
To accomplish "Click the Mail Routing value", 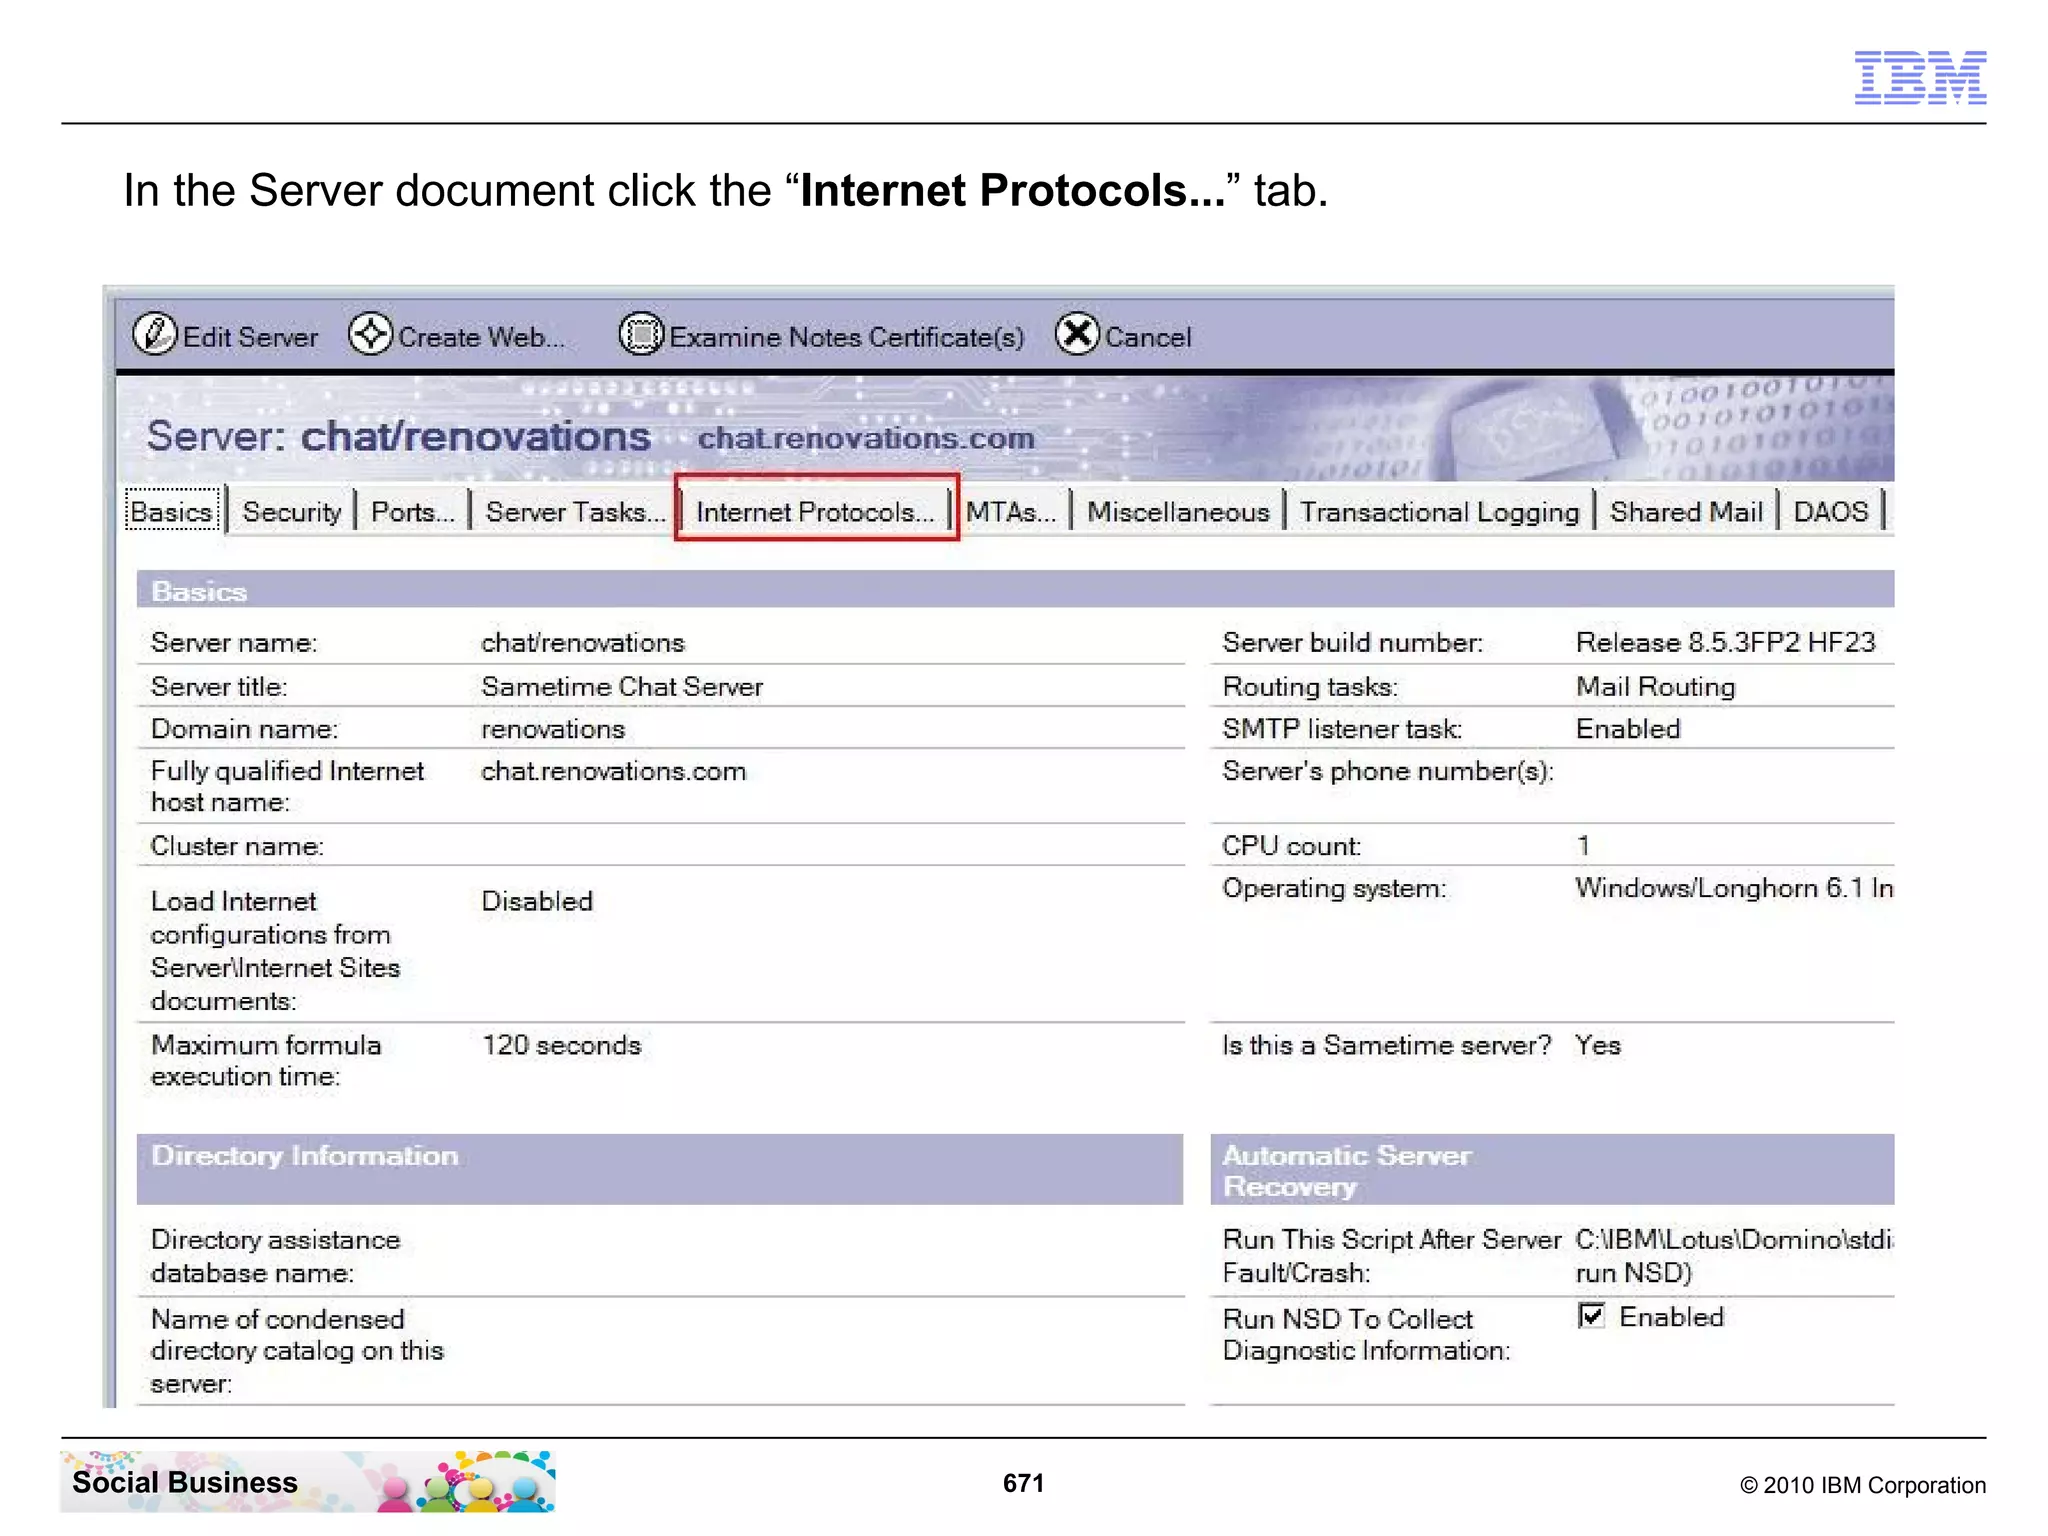I will click(1656, 687).
